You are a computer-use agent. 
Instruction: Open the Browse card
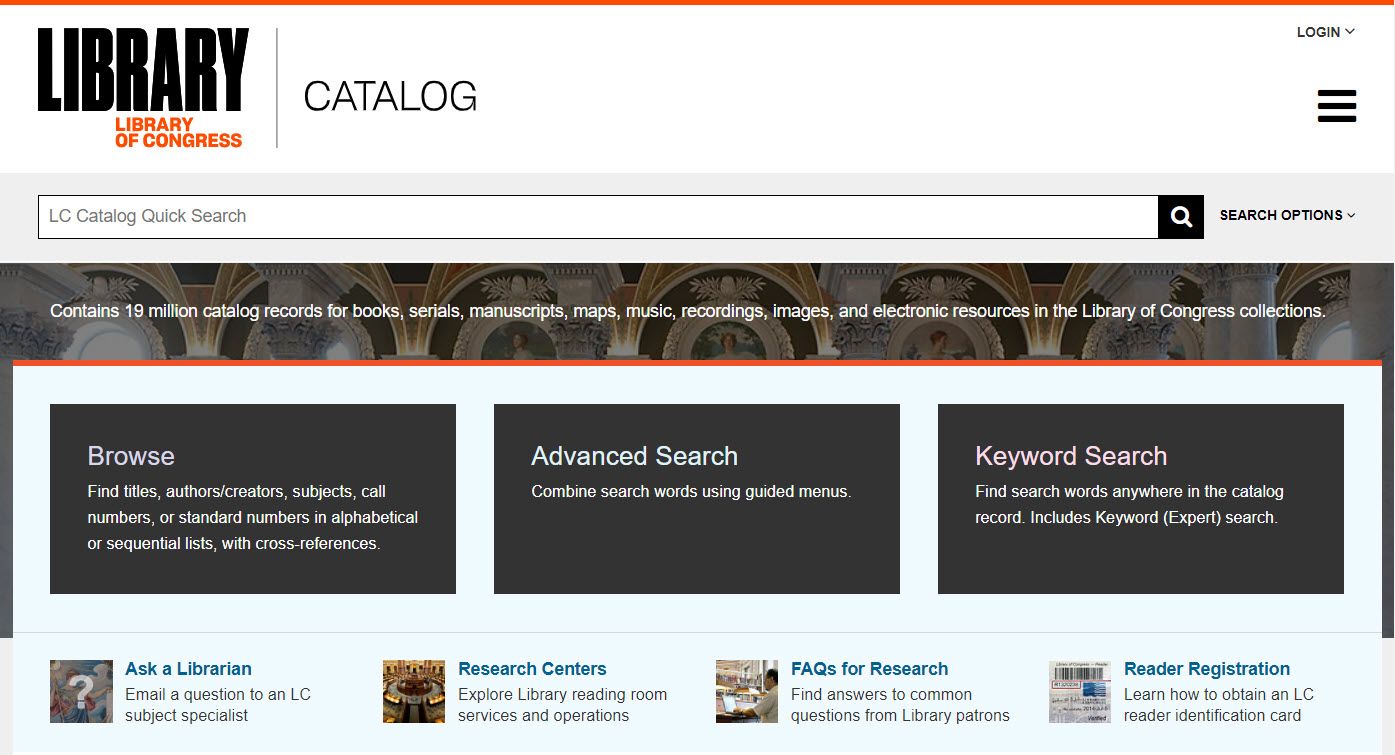pos(253,499)
